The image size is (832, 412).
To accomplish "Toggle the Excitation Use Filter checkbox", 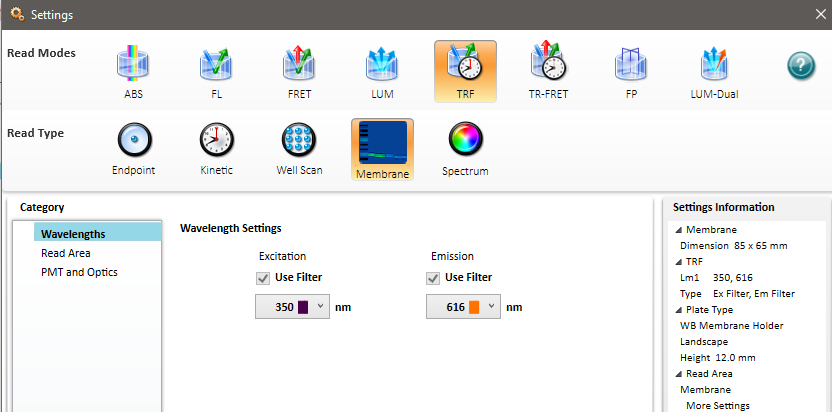I will [x=262, y=278].
